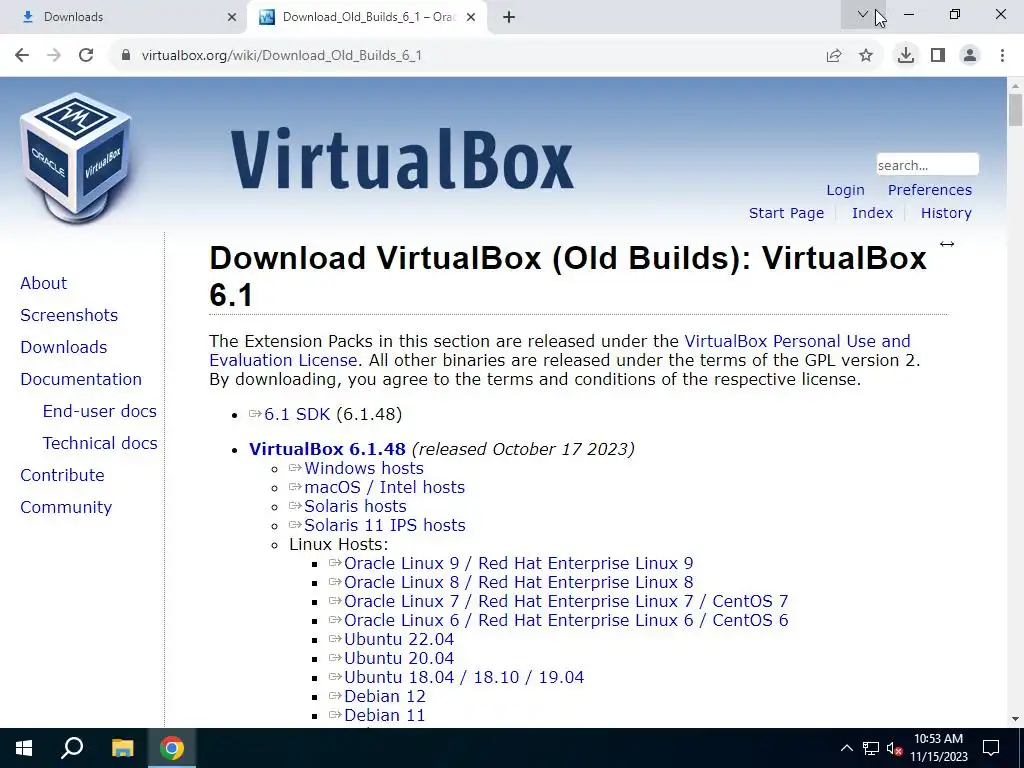Open the tab search dropdown chevron
Viewport: 1024px width, 768px height.
pyautogui.click(x=863, y=14)
